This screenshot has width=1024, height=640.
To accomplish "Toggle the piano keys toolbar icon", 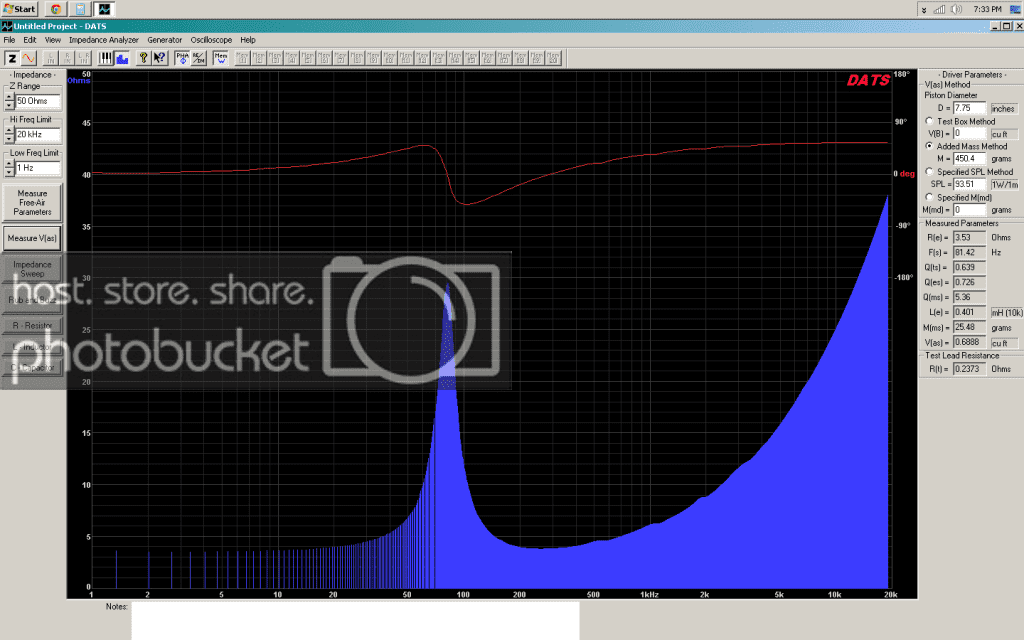I will click(x=106, y=58).
